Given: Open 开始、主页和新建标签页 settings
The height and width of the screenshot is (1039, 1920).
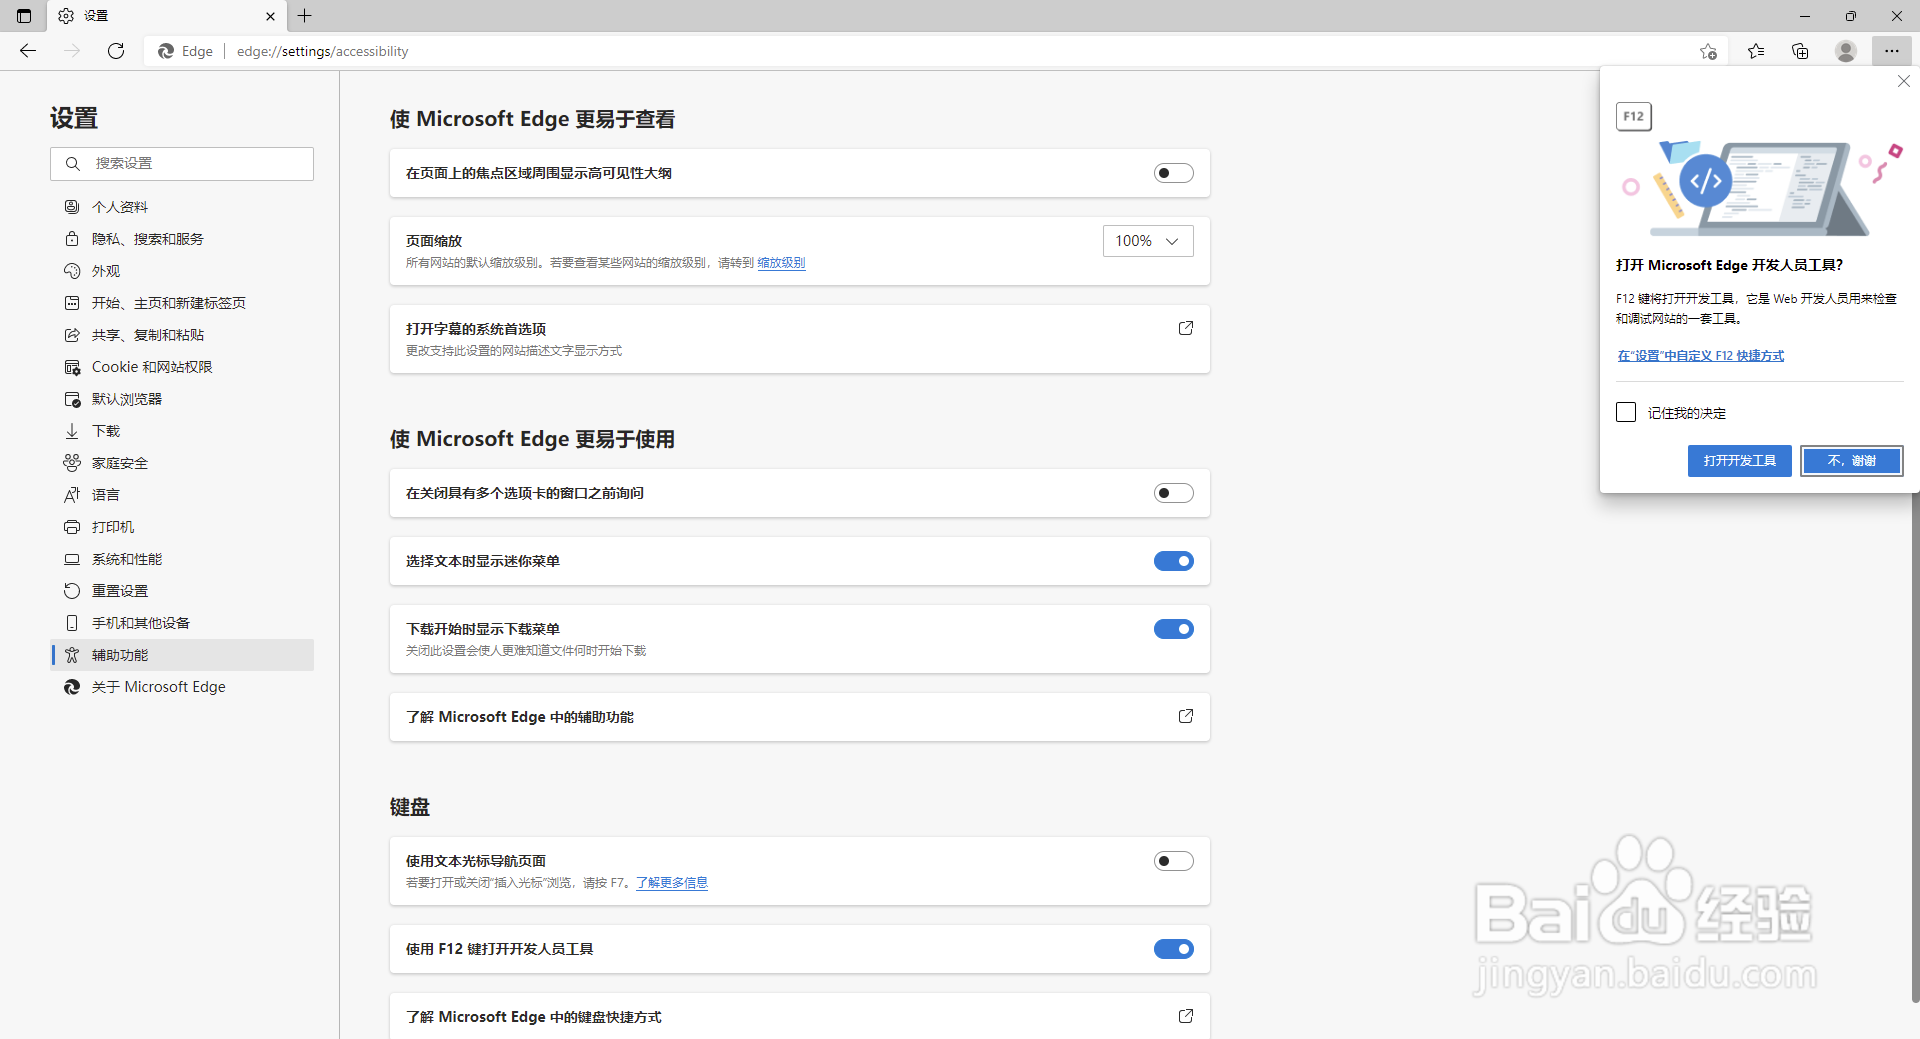Looking at the screenshot, I should (x=182, y=303).
